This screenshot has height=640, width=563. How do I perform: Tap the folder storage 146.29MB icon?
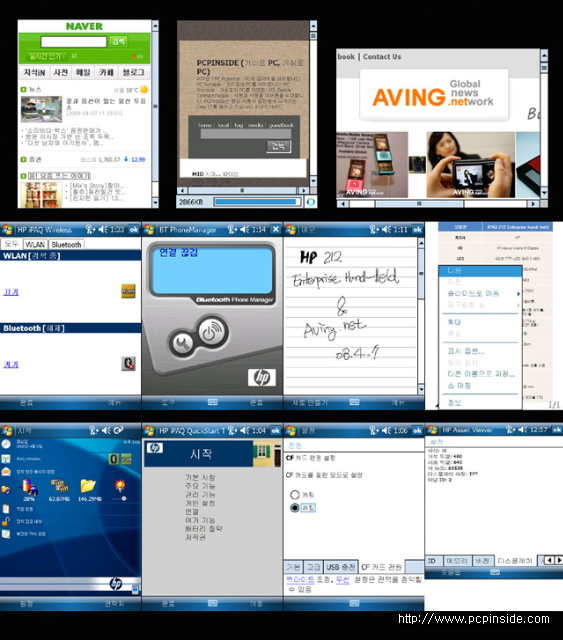[88, 486]
